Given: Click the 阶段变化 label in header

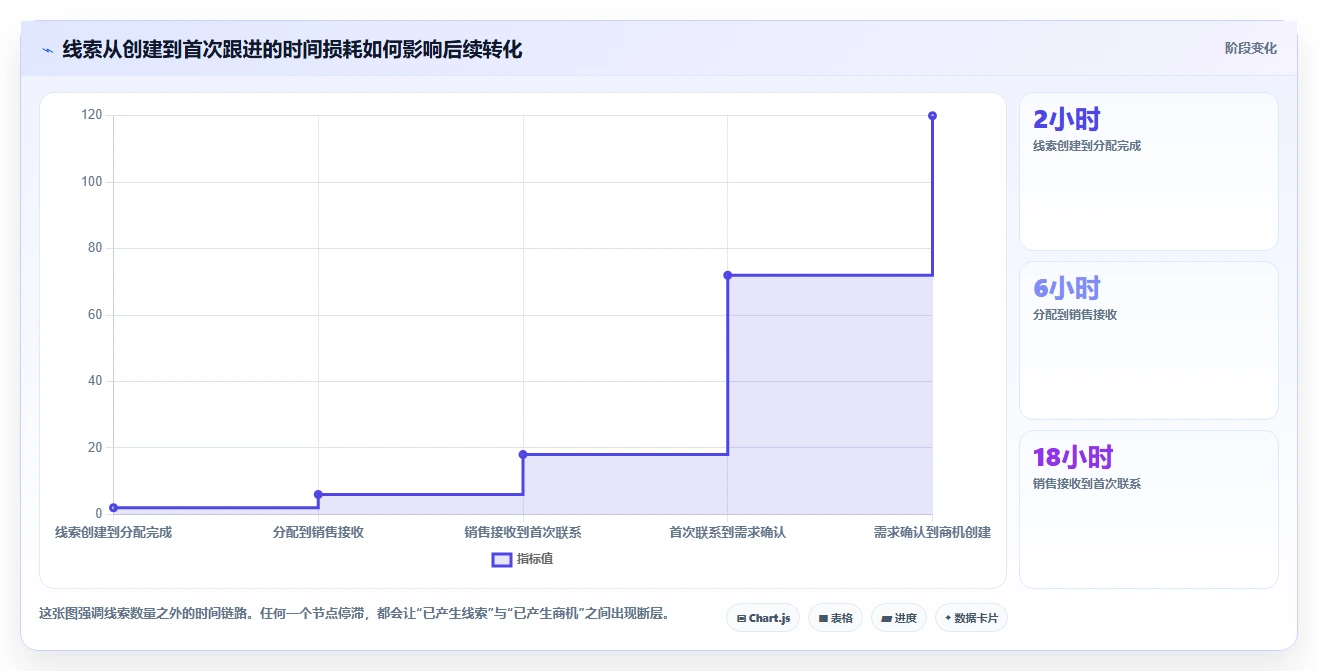Looking at the screenshot, I should coord(1250,48).
